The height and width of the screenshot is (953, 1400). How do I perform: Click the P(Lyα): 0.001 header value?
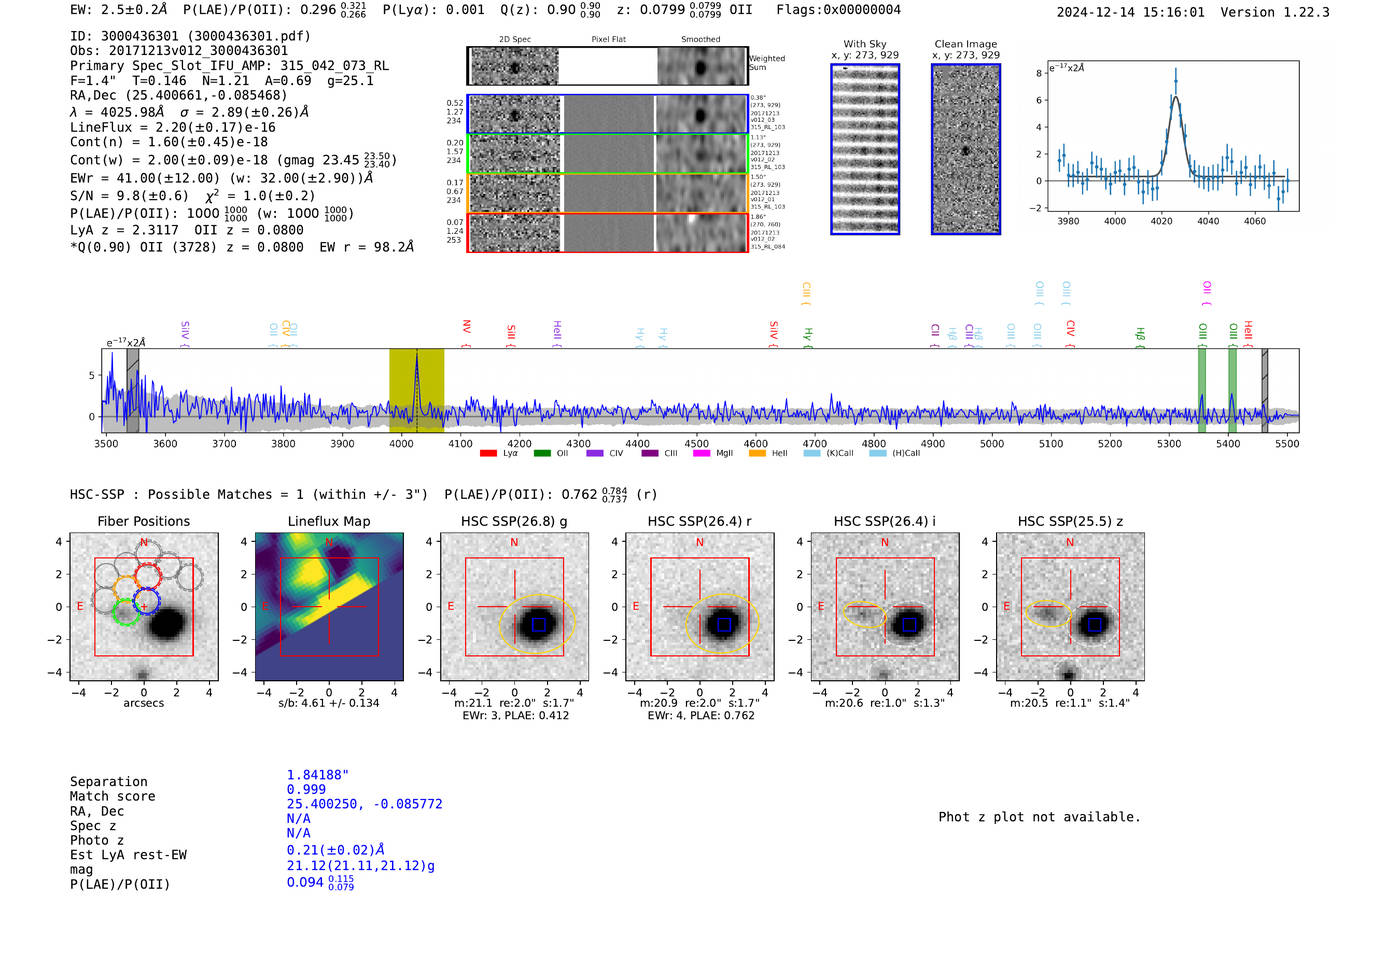pos(433,10)
